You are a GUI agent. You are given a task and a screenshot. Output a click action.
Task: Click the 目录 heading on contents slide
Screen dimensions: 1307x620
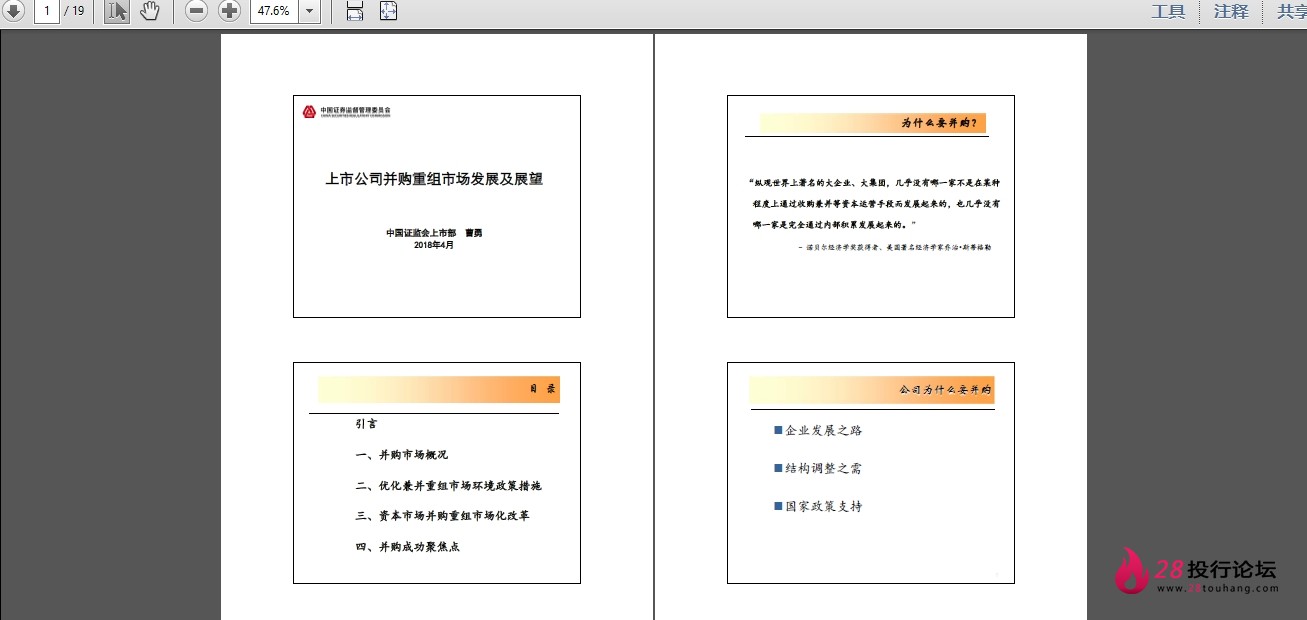pos(542,389)
